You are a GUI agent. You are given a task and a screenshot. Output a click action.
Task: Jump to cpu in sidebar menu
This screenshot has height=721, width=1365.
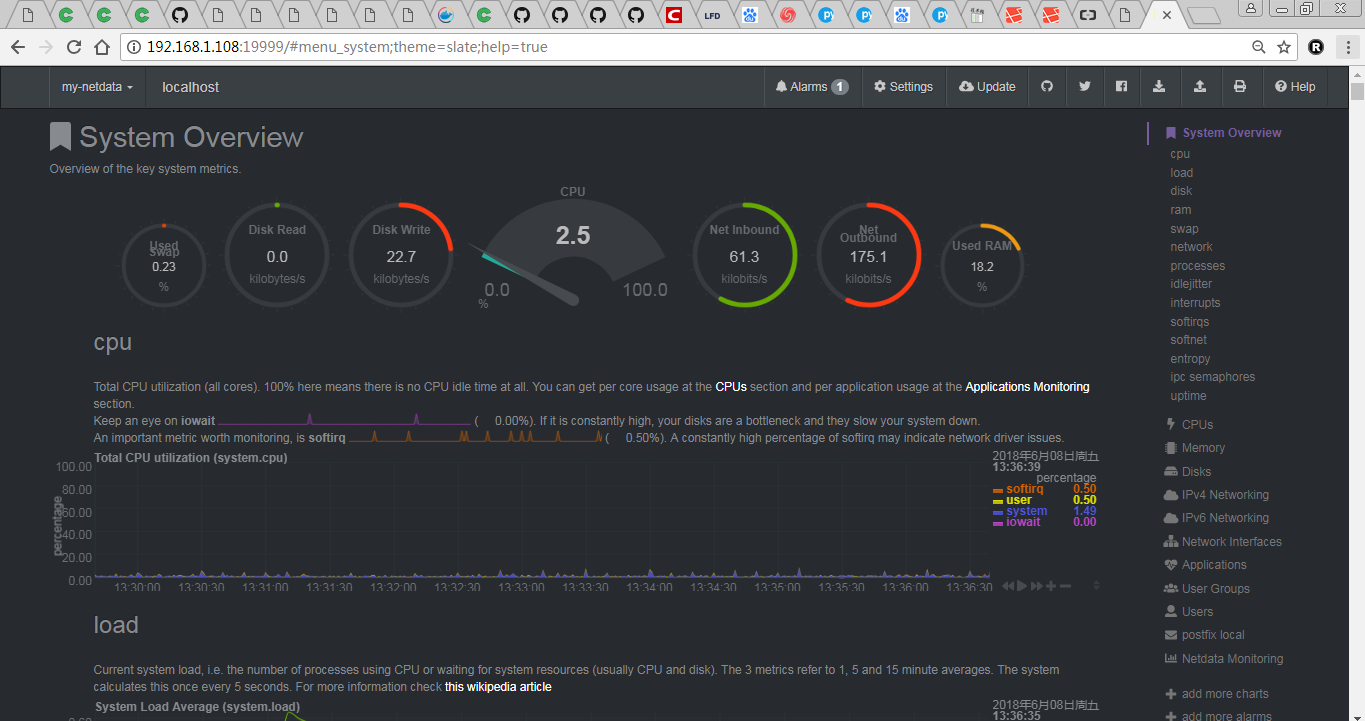(1180, 154)
